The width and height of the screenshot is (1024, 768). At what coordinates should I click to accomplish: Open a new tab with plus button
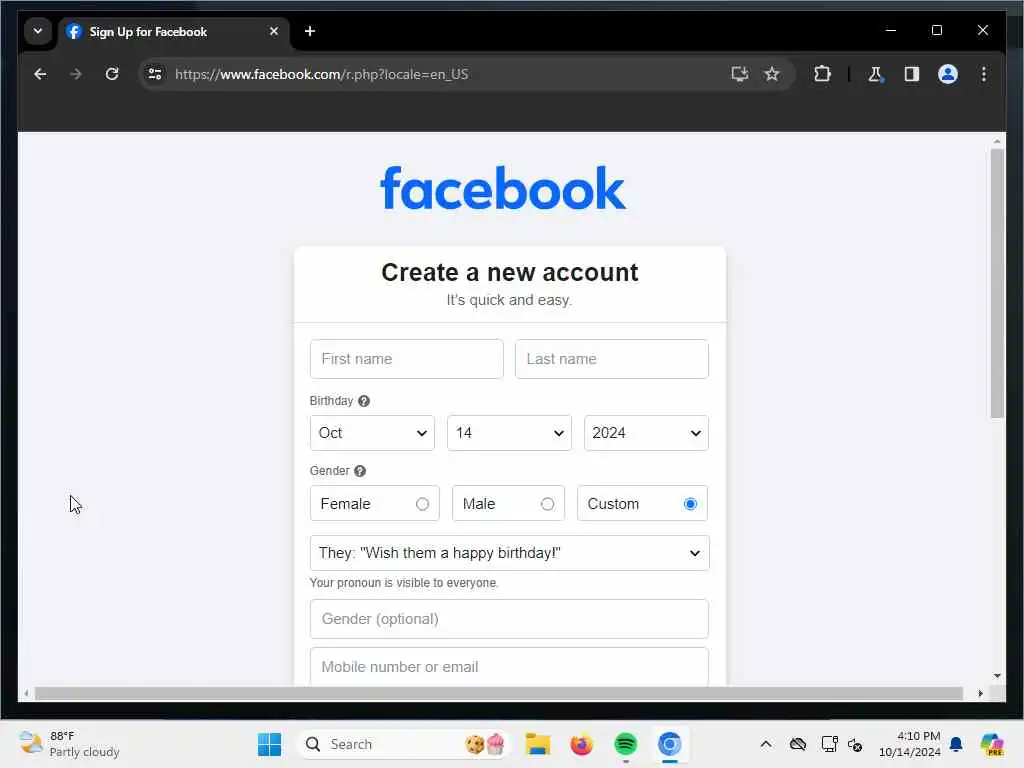click(x=310, y=31)
